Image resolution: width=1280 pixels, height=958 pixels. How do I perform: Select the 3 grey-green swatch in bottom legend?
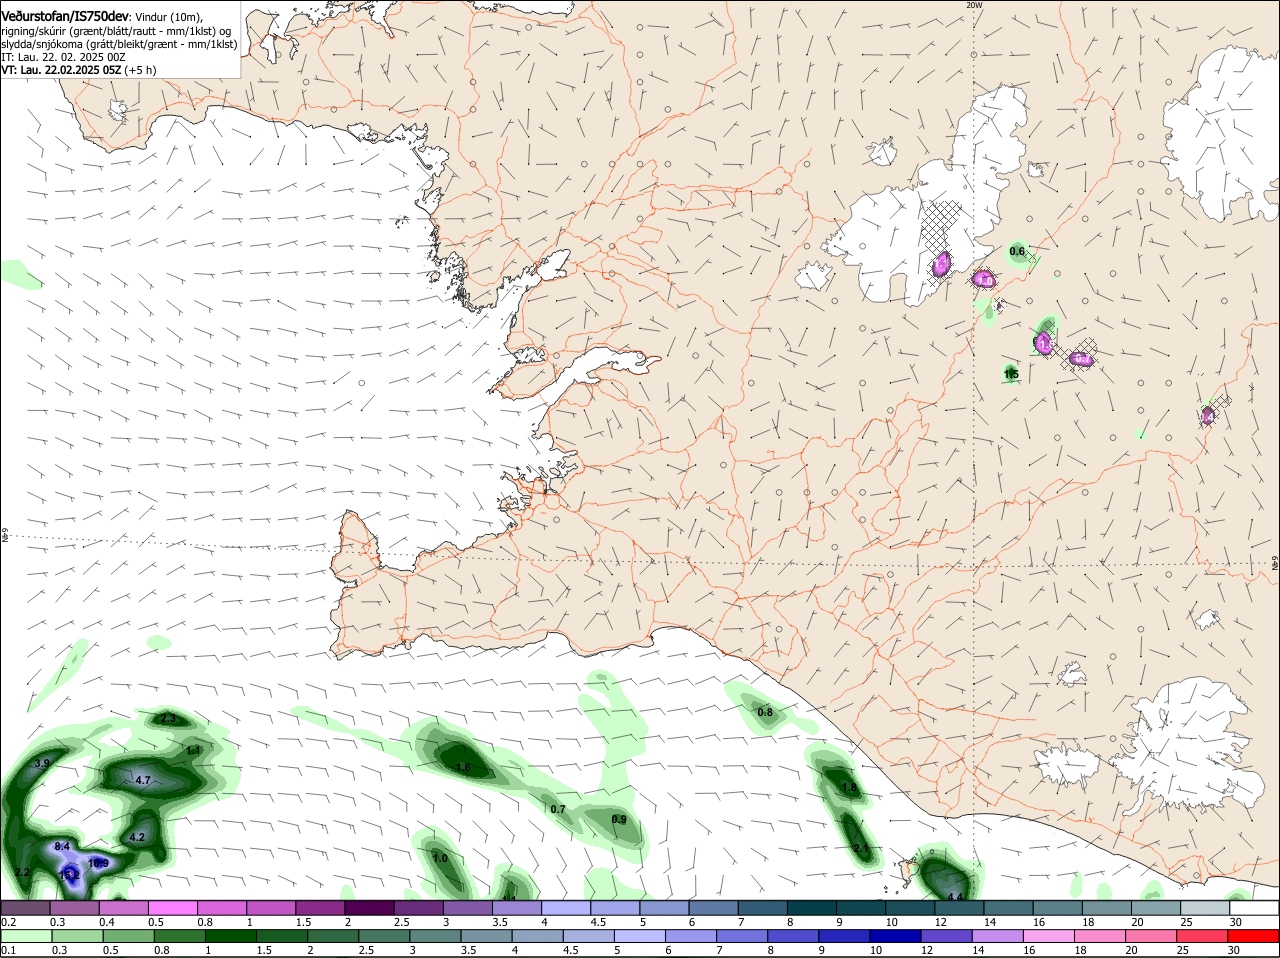tap(435, 936)
